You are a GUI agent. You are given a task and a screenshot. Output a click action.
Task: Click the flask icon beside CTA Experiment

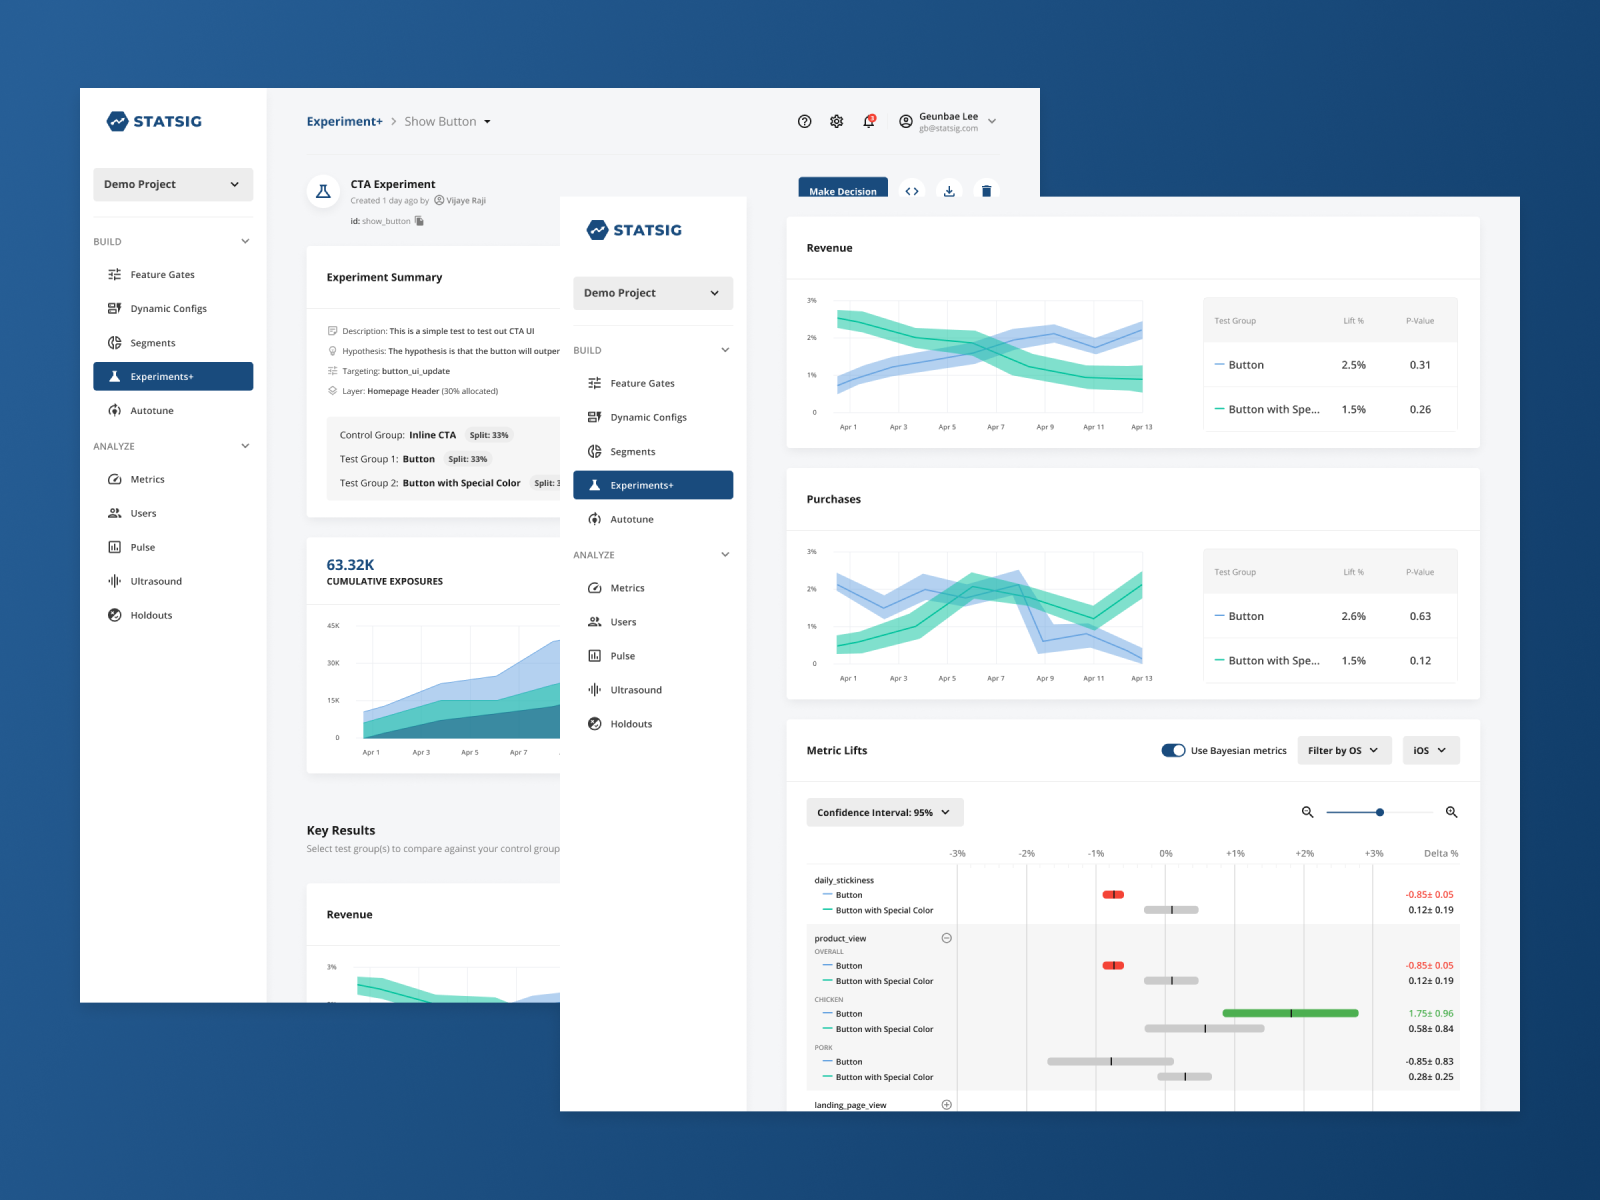[323, 191]
